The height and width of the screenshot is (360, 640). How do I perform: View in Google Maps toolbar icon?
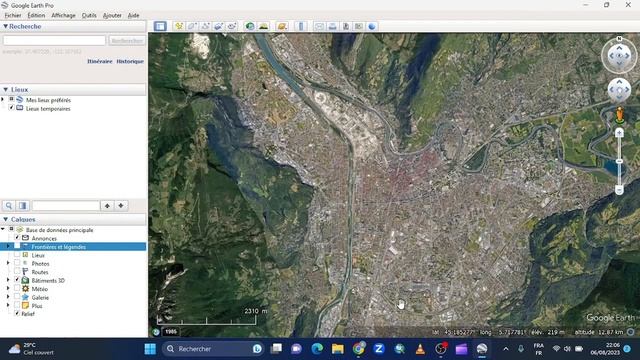point(359,26)
